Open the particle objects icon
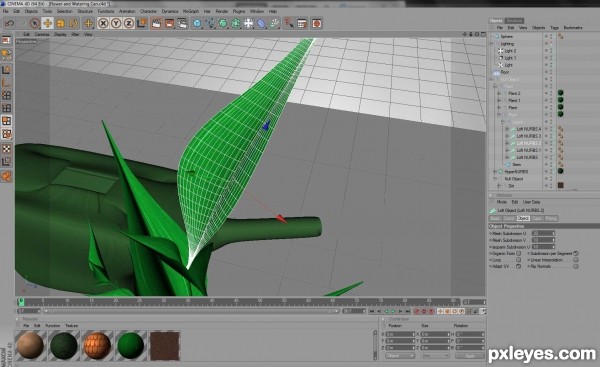The width and height of the screenshot is (600, 367). coord(274,23)
